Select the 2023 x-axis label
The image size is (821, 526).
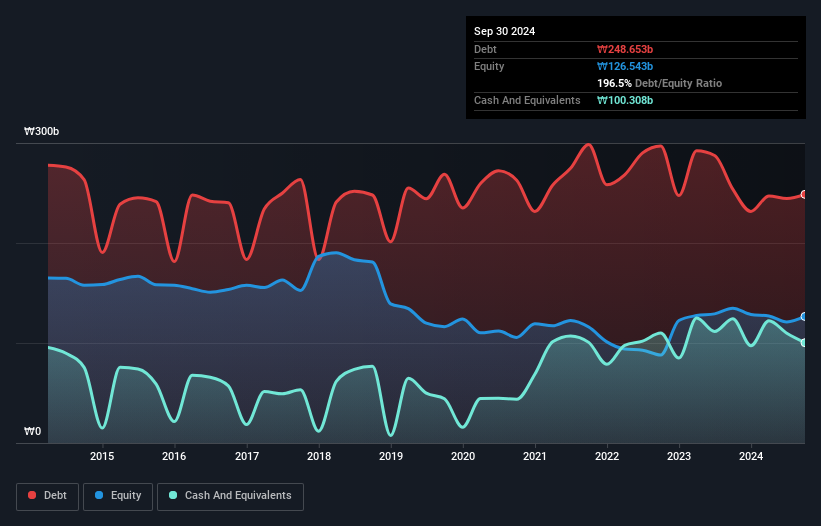pyautogui.click(x=679, y=456)
